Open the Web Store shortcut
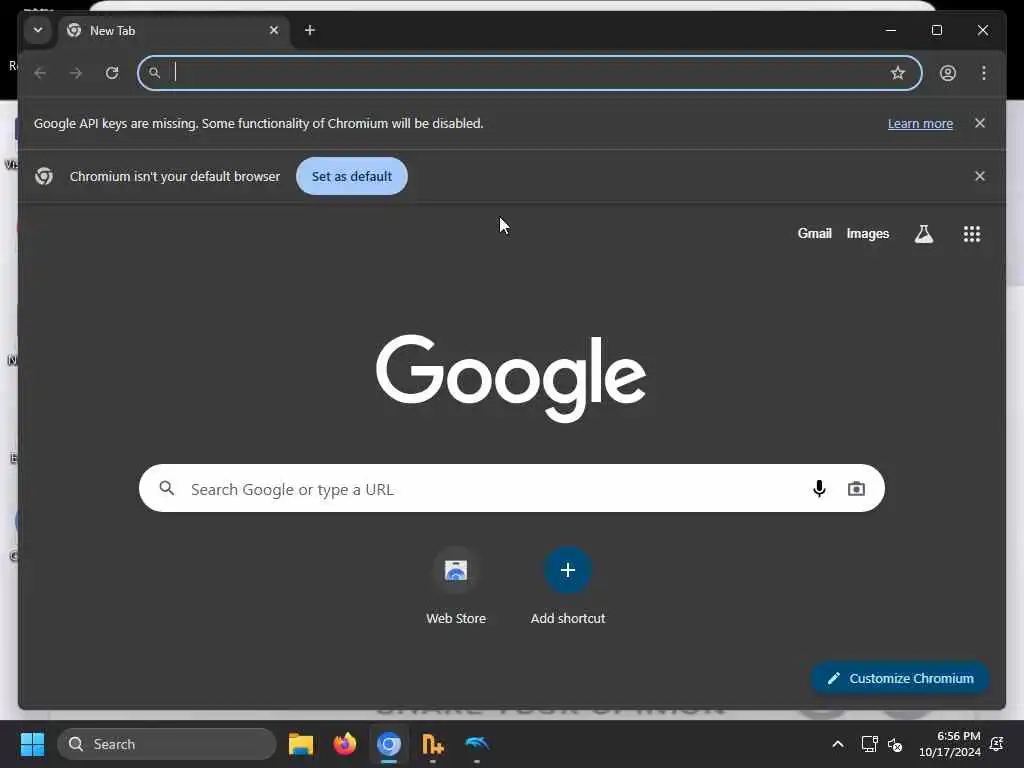This screenshot has width=1024, height=768. (456, 586)
